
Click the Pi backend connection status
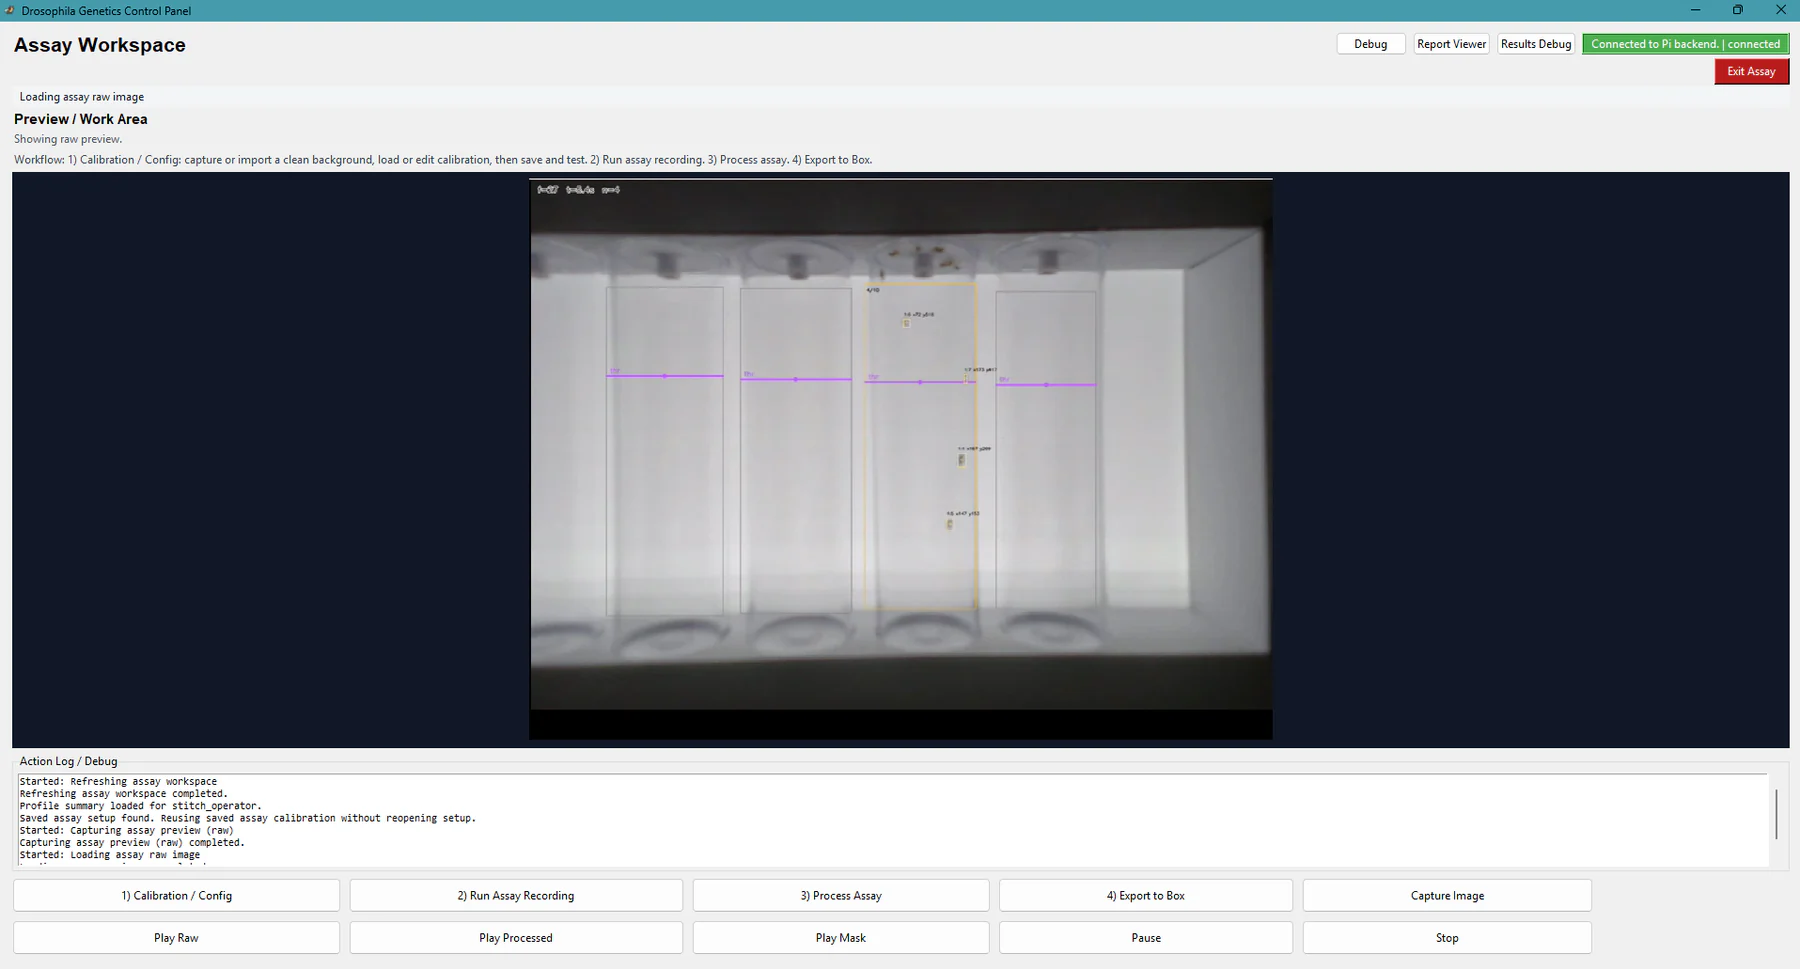click(x=1685, y=44)
